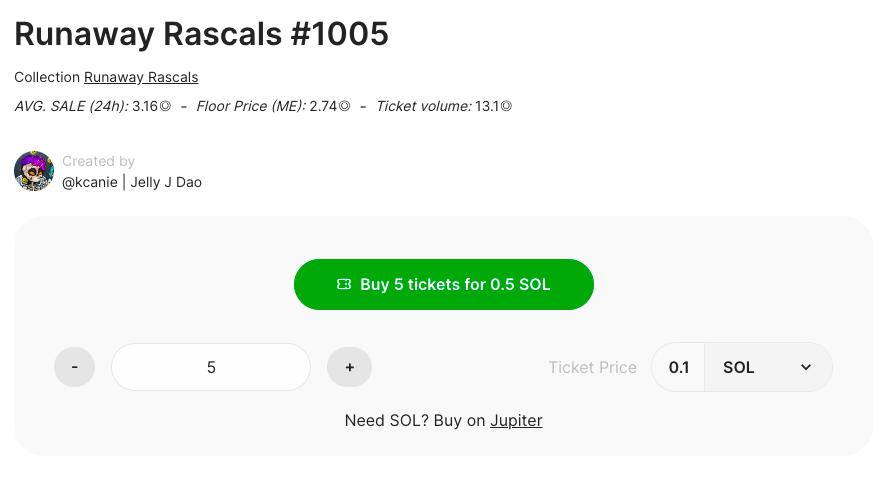Increase ticket count with the plus button
Image resolution: width=885 pixels, height=481 pixels.
(349, 367)
